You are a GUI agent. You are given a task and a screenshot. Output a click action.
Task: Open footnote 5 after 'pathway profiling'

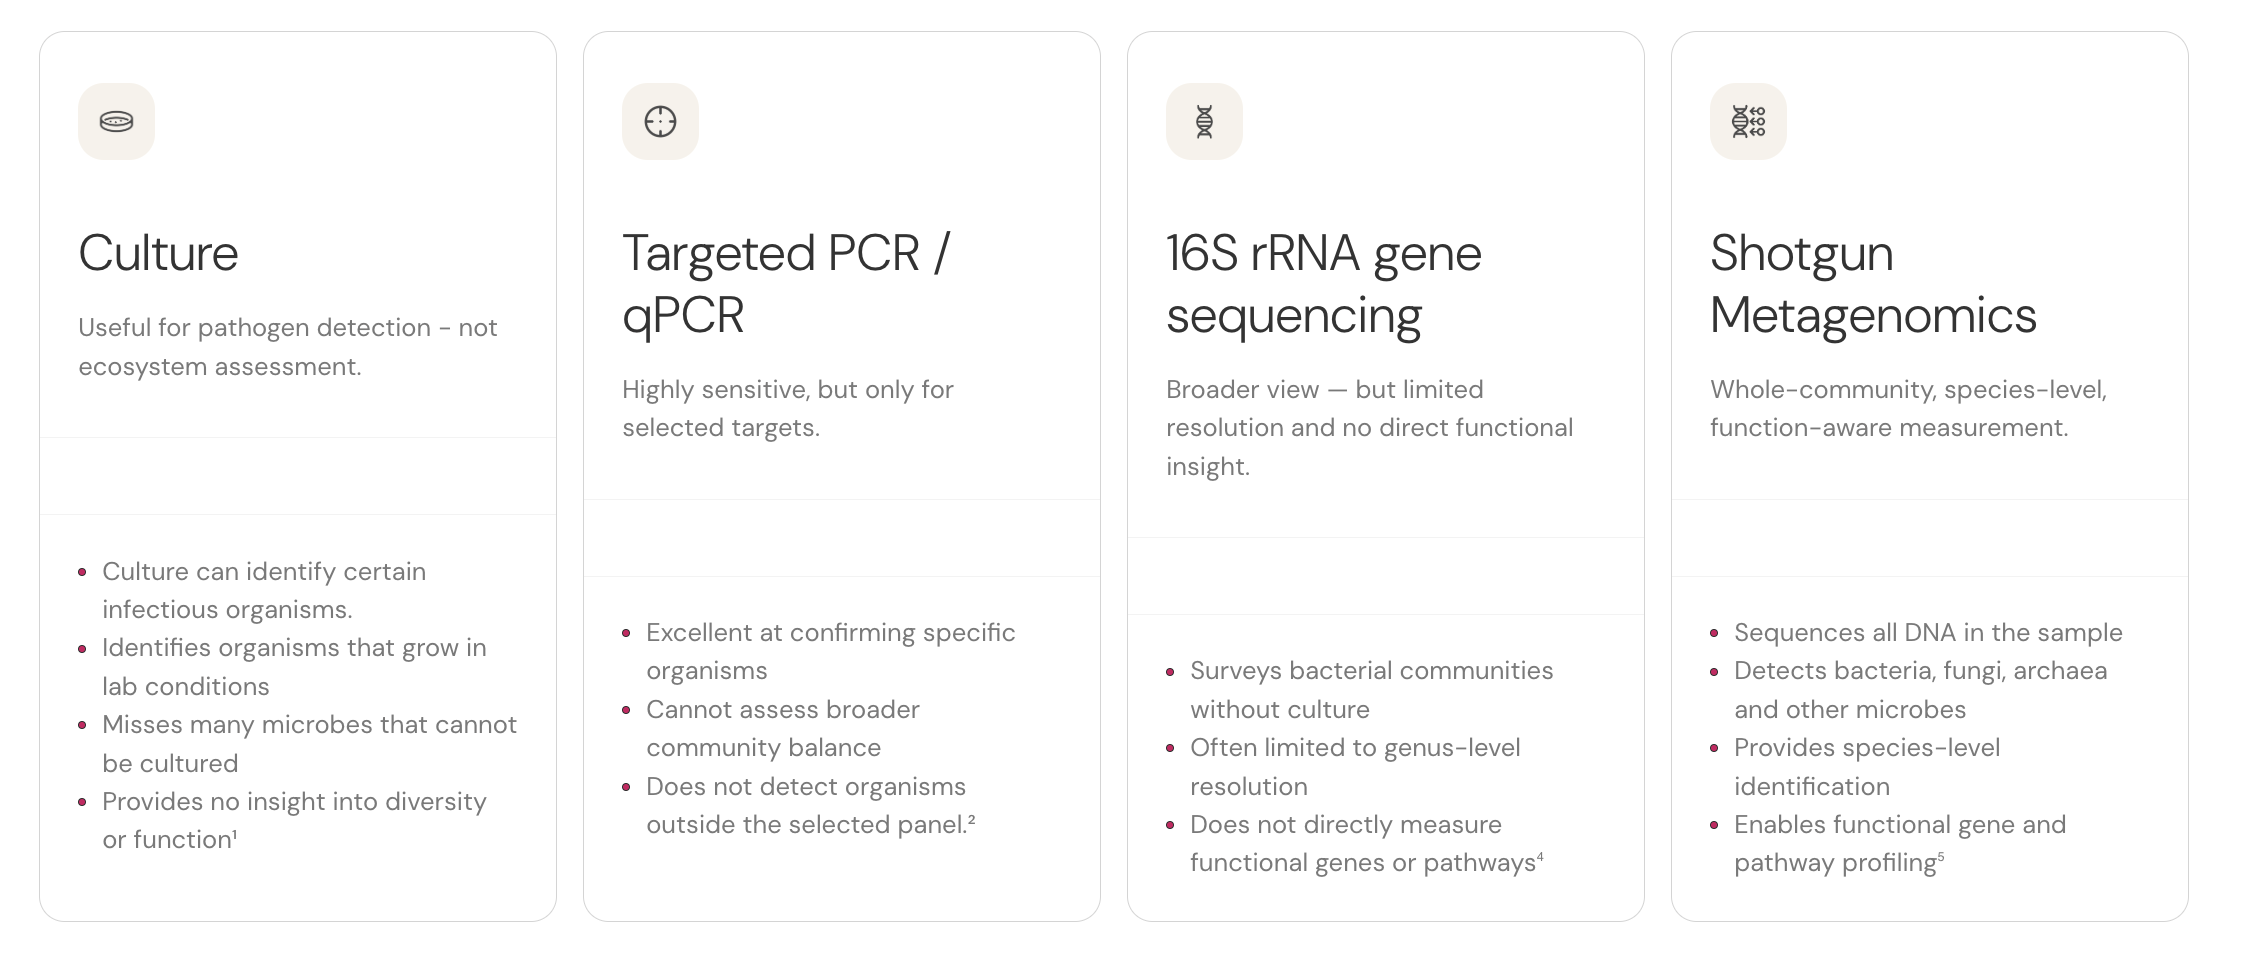(1941, 857)
